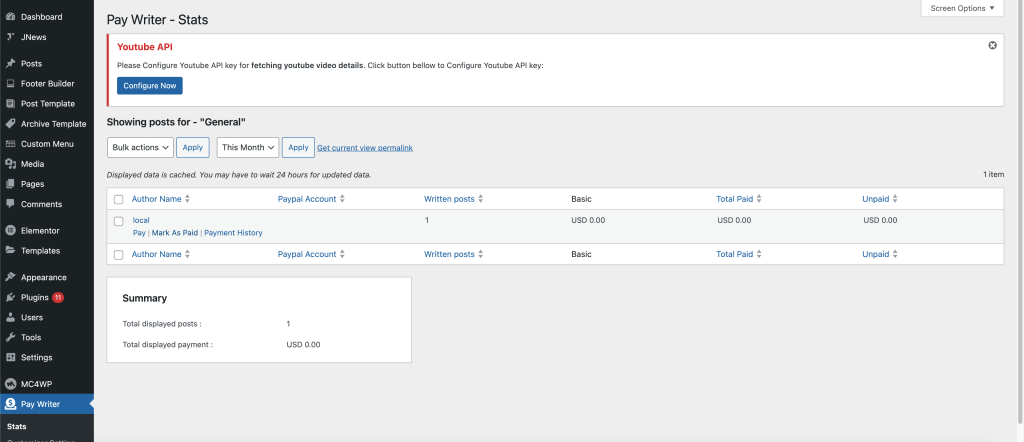This screenshot has width=1024, height=442.
Task: Open the Bulk actions dropdown
Action: 139,148
